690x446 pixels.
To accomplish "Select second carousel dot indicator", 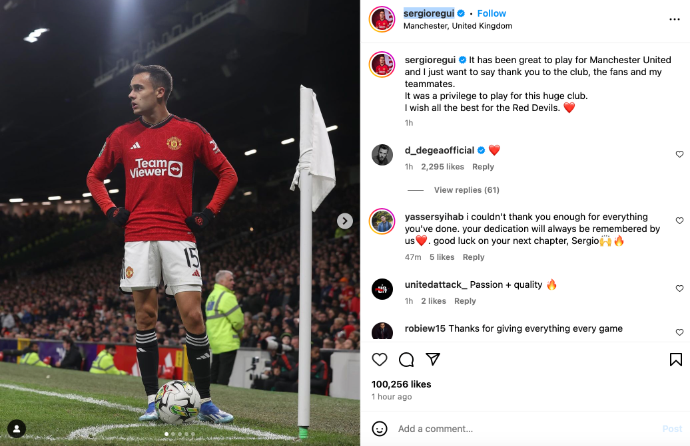I will point(173,434).
